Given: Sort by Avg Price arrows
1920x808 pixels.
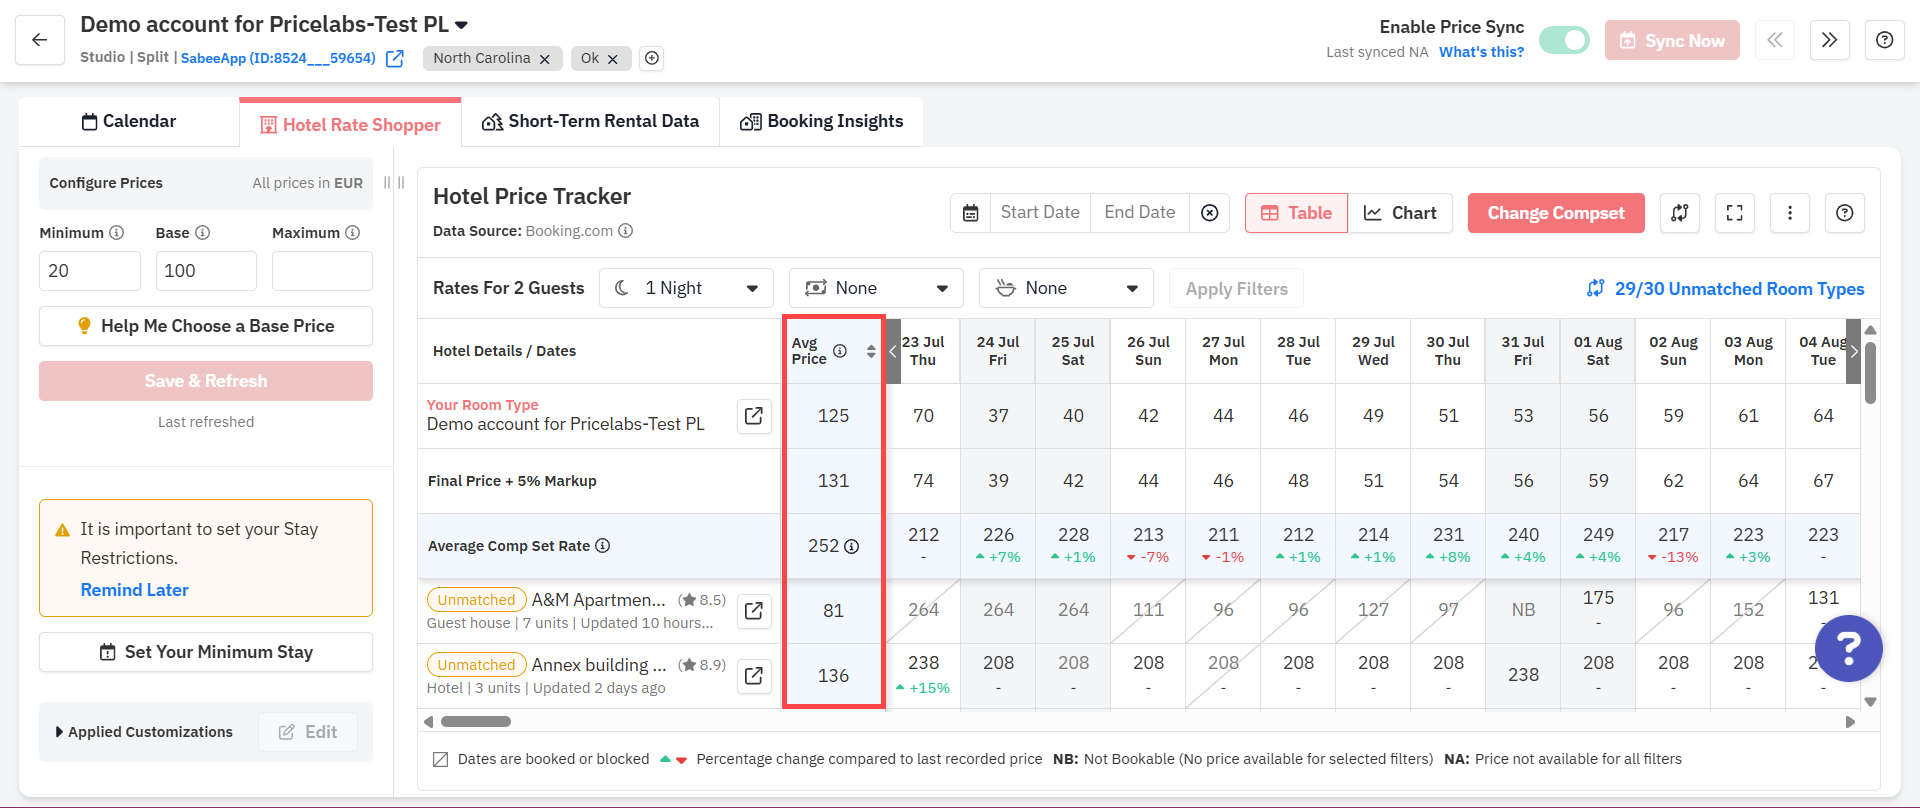Looking at the screenshot, I should pos(871,351).
